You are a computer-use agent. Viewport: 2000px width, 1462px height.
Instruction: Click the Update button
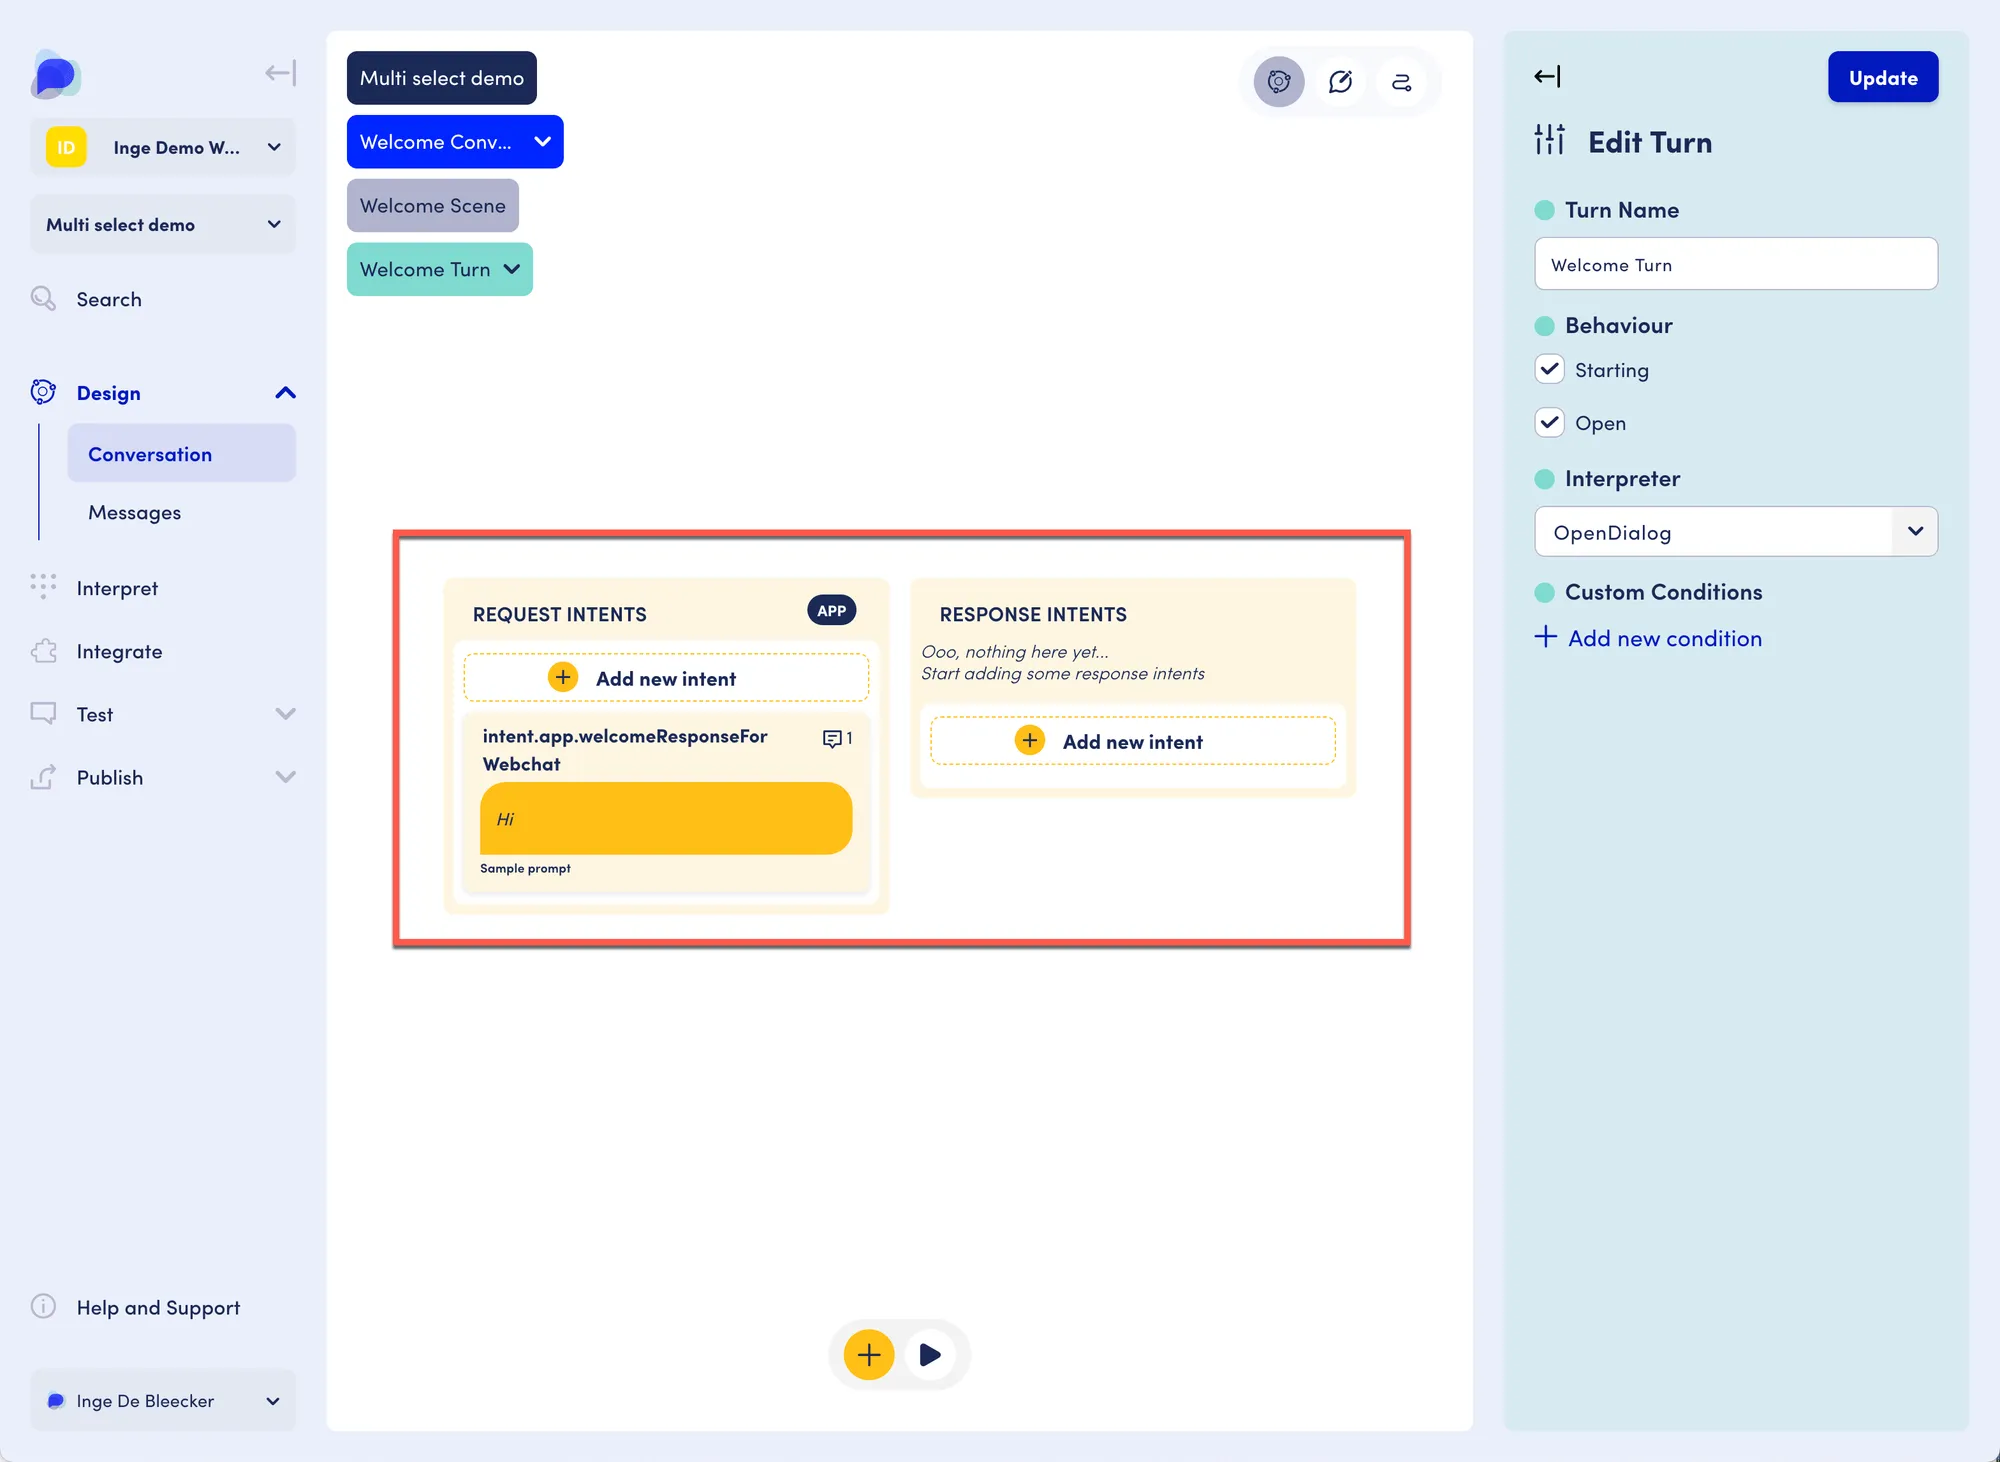coord(1883,77)
